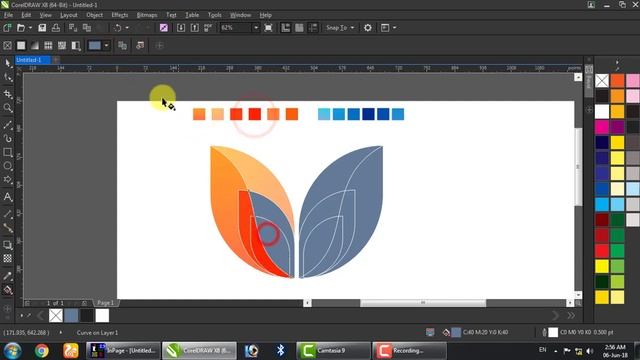Select the Crop tool
Screen dimensions: 640x360
pyautogui.click(x=7, y=94)
